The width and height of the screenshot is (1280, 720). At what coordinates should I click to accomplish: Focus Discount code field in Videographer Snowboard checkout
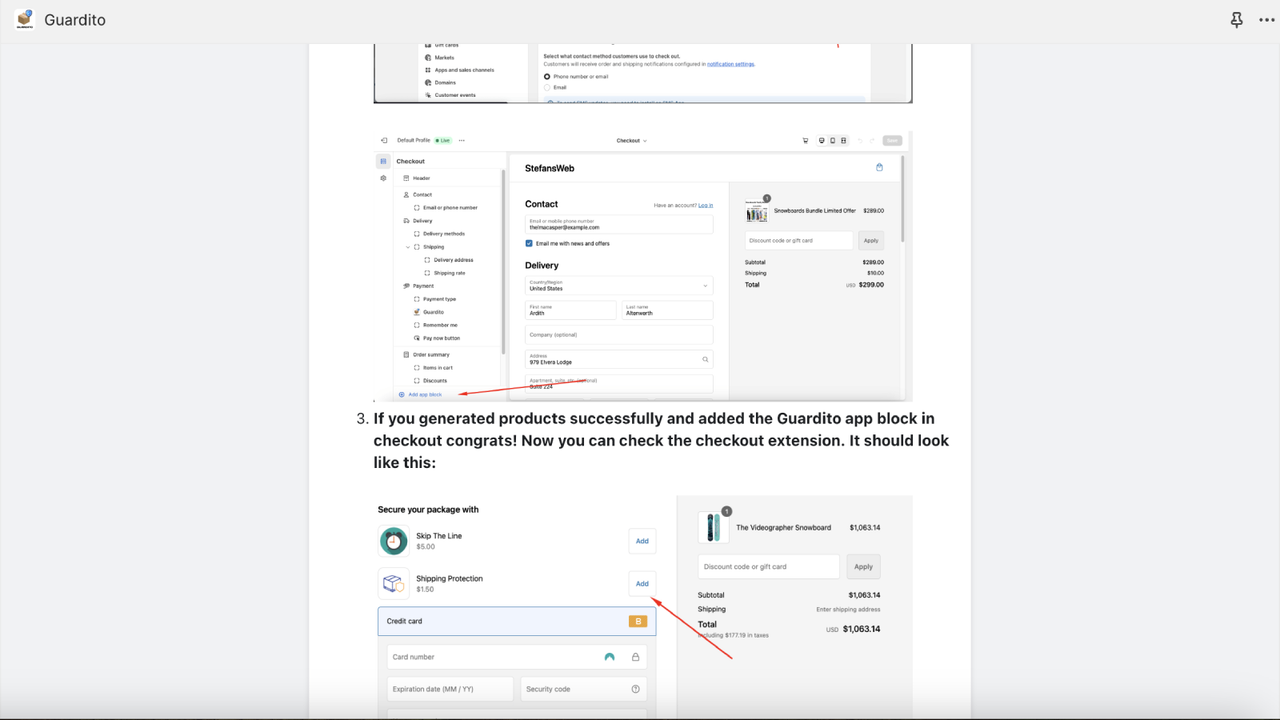click(769, 566)
